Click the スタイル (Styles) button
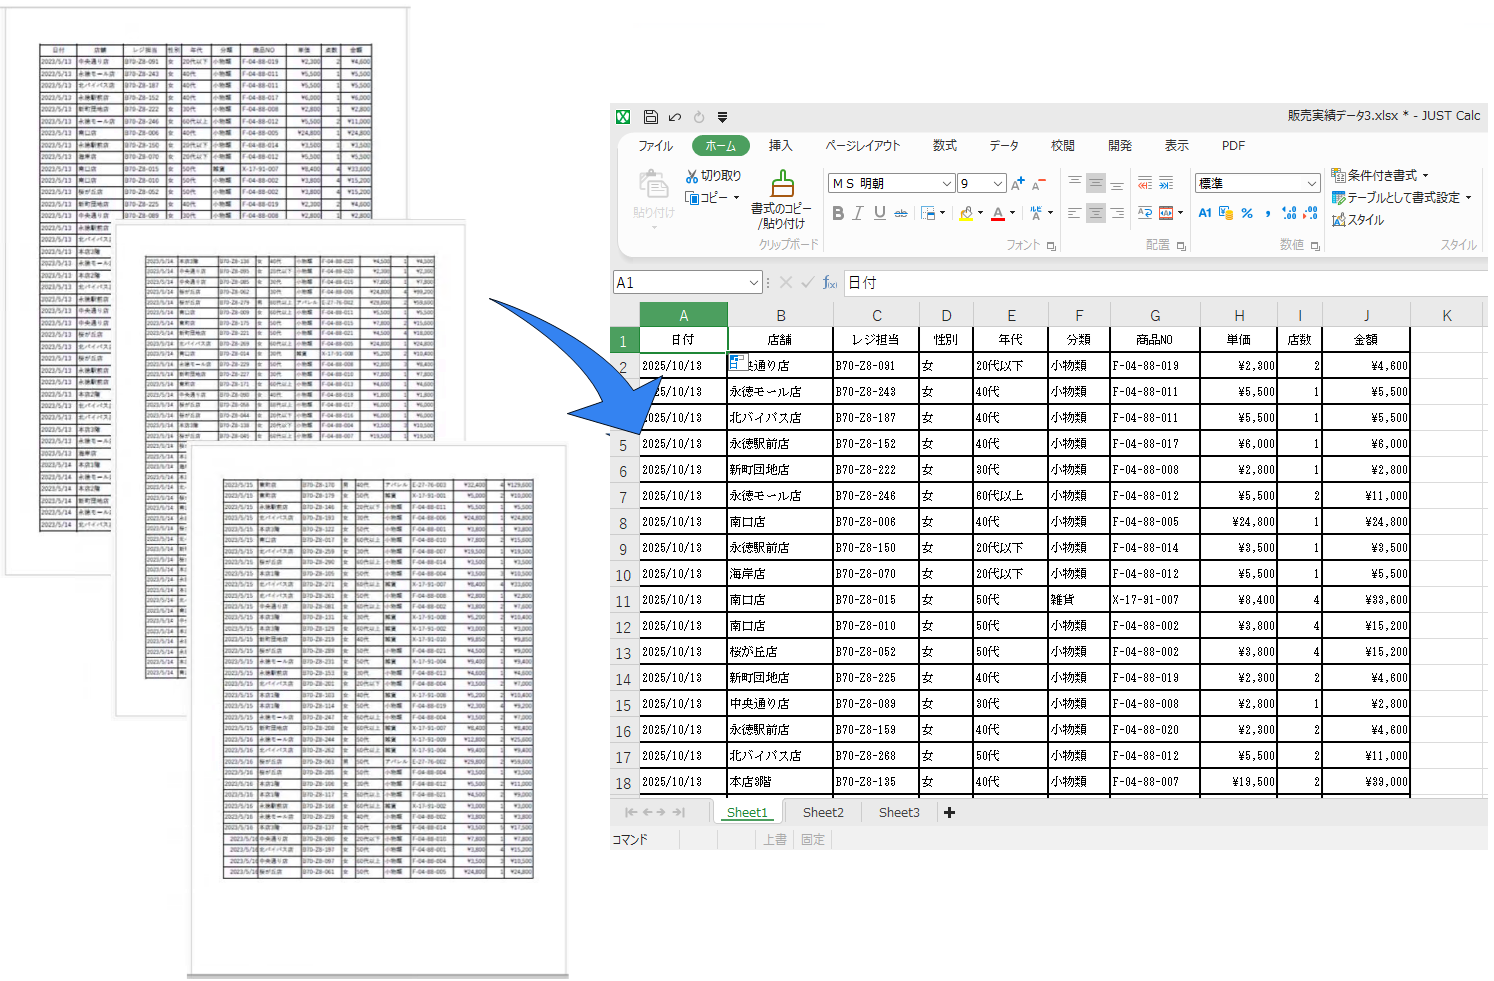Image resolution: width=1494 pixels, height=981 pixels. 1358,220
